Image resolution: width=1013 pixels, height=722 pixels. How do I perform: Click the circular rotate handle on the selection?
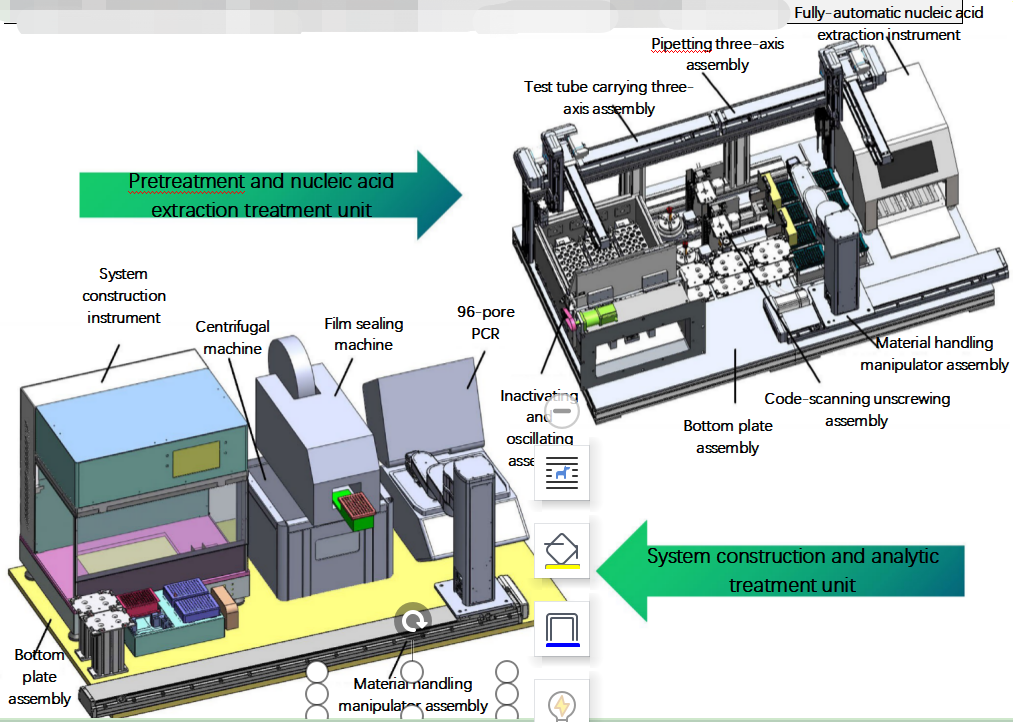click(x=412, y=621)
